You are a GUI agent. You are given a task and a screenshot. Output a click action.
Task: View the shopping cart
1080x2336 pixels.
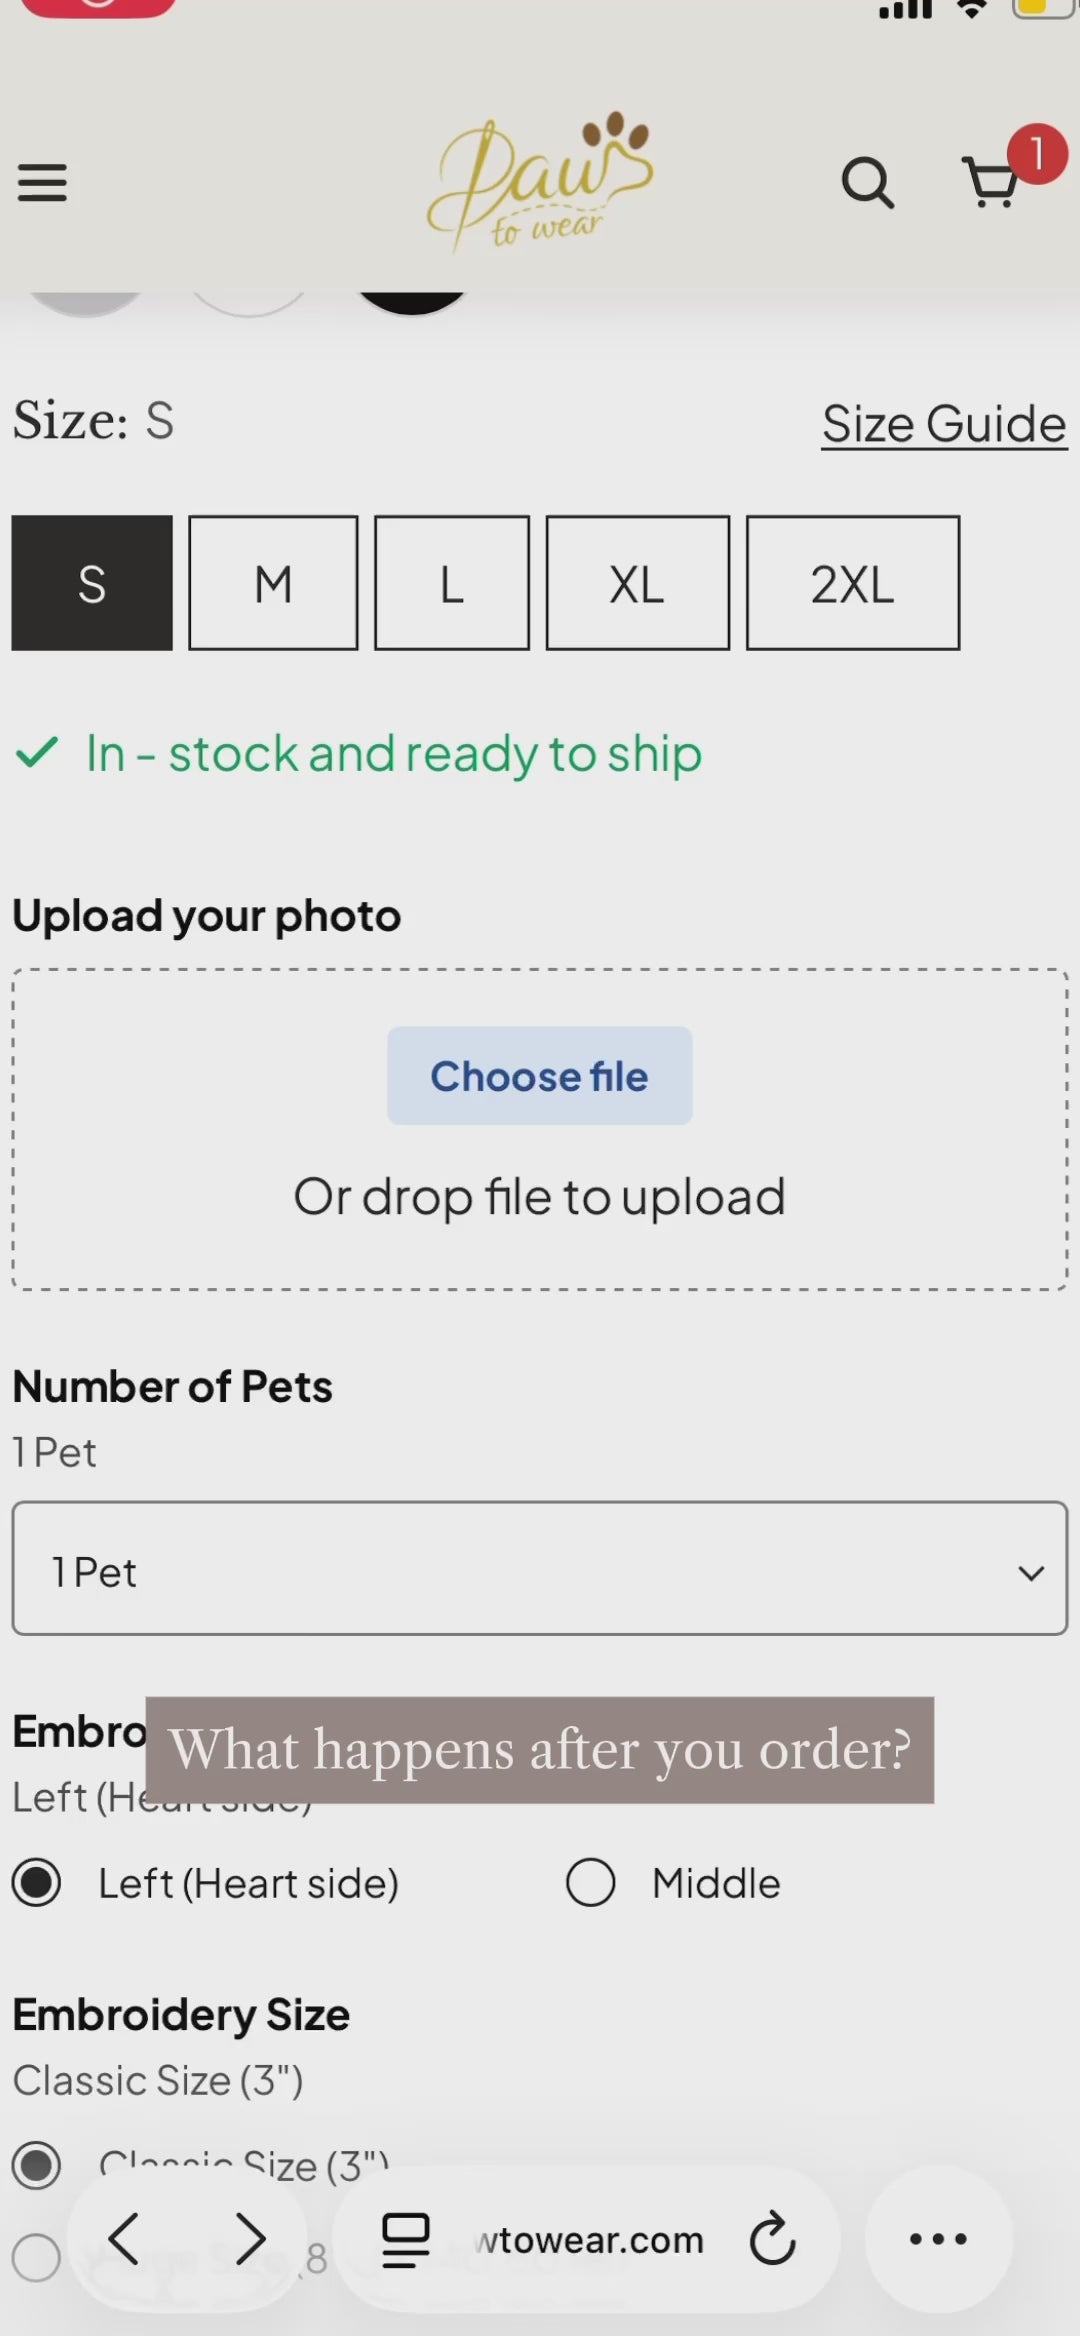[x=992, y=182]
